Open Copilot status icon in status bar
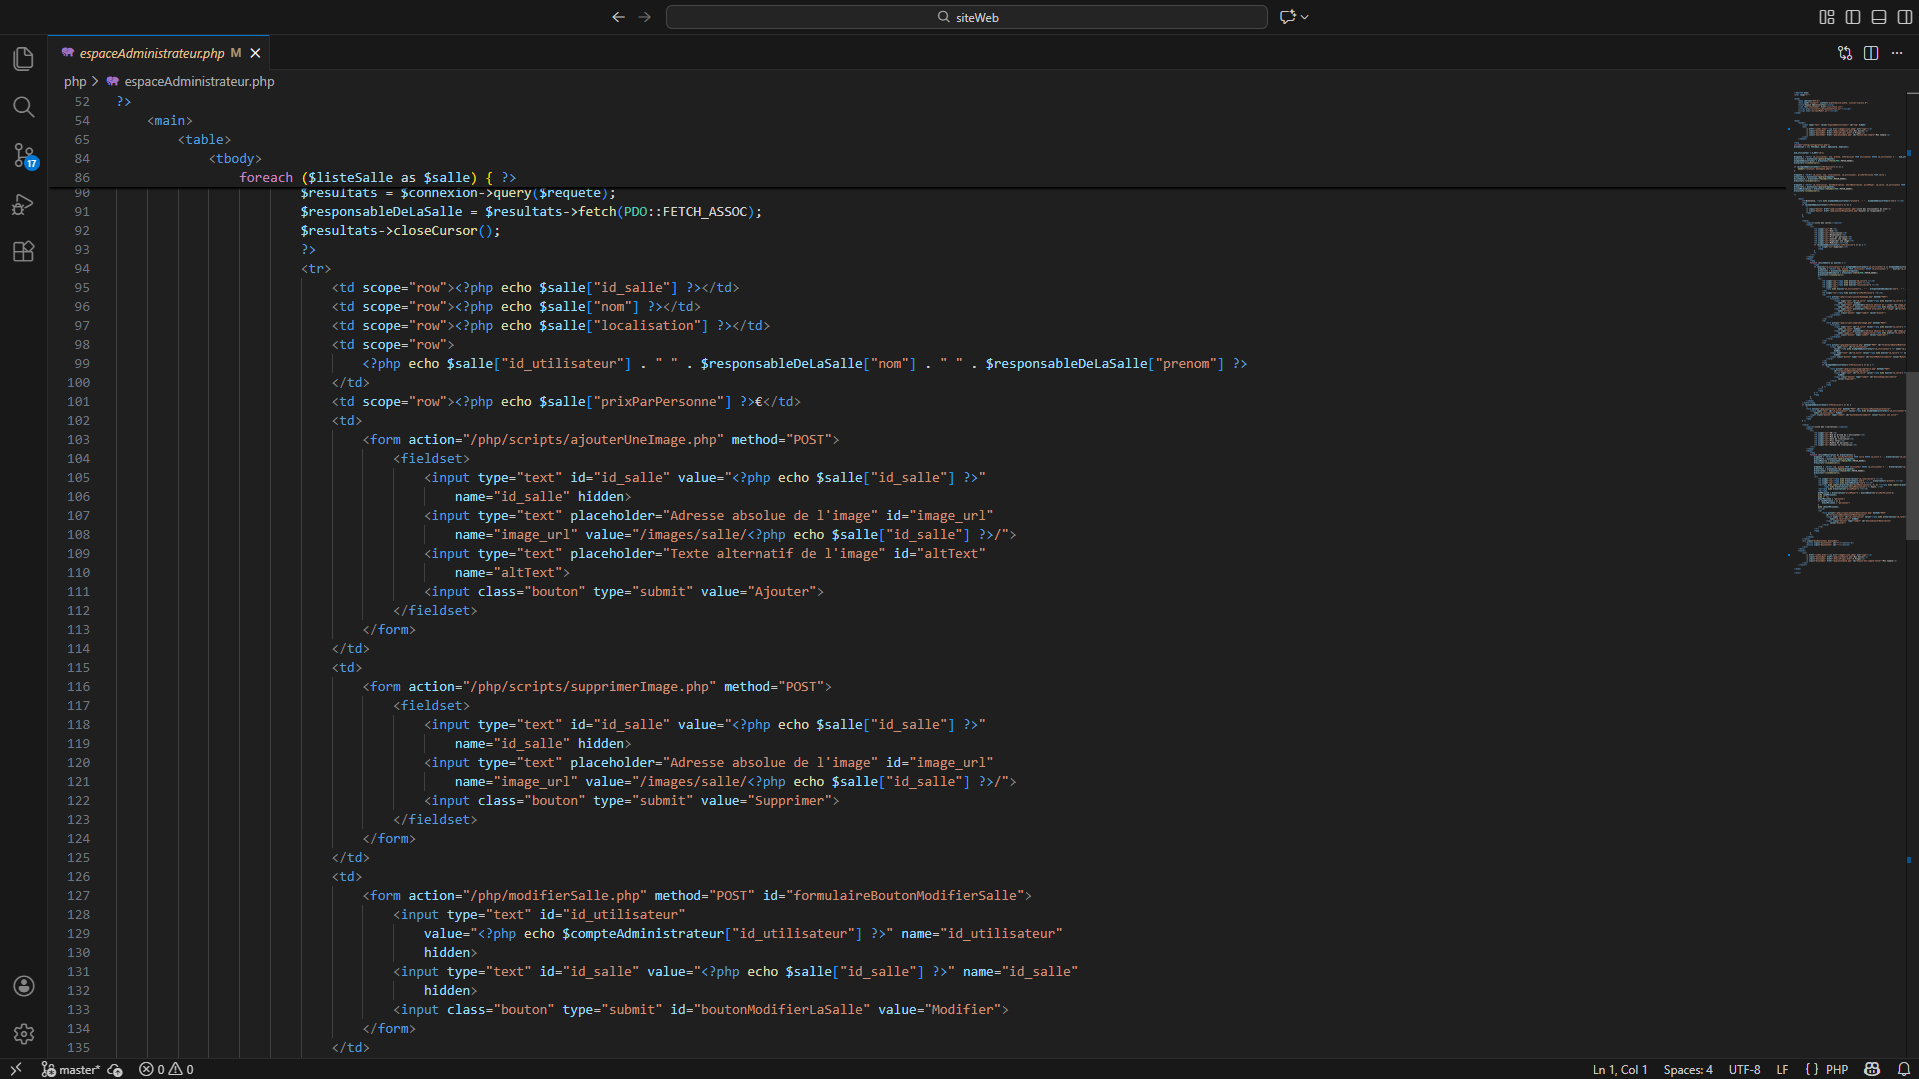Image resolution: width=1919 pixels, height=1079 pixels. coord(1872,1069)
